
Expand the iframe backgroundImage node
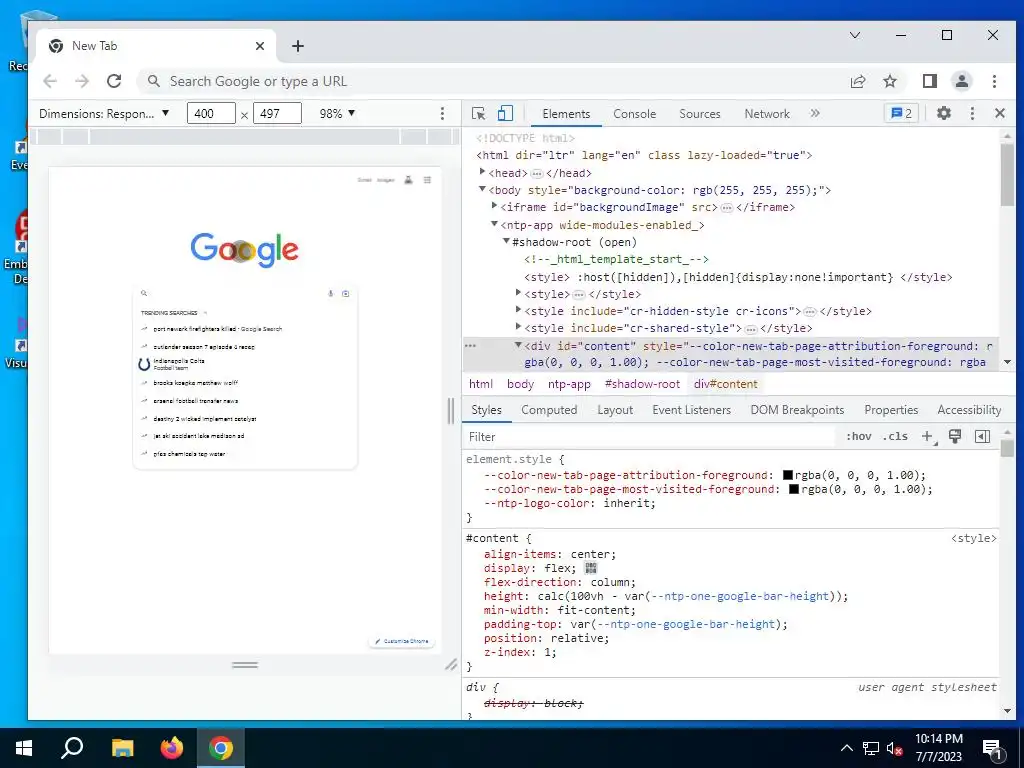tap(494, 206)
